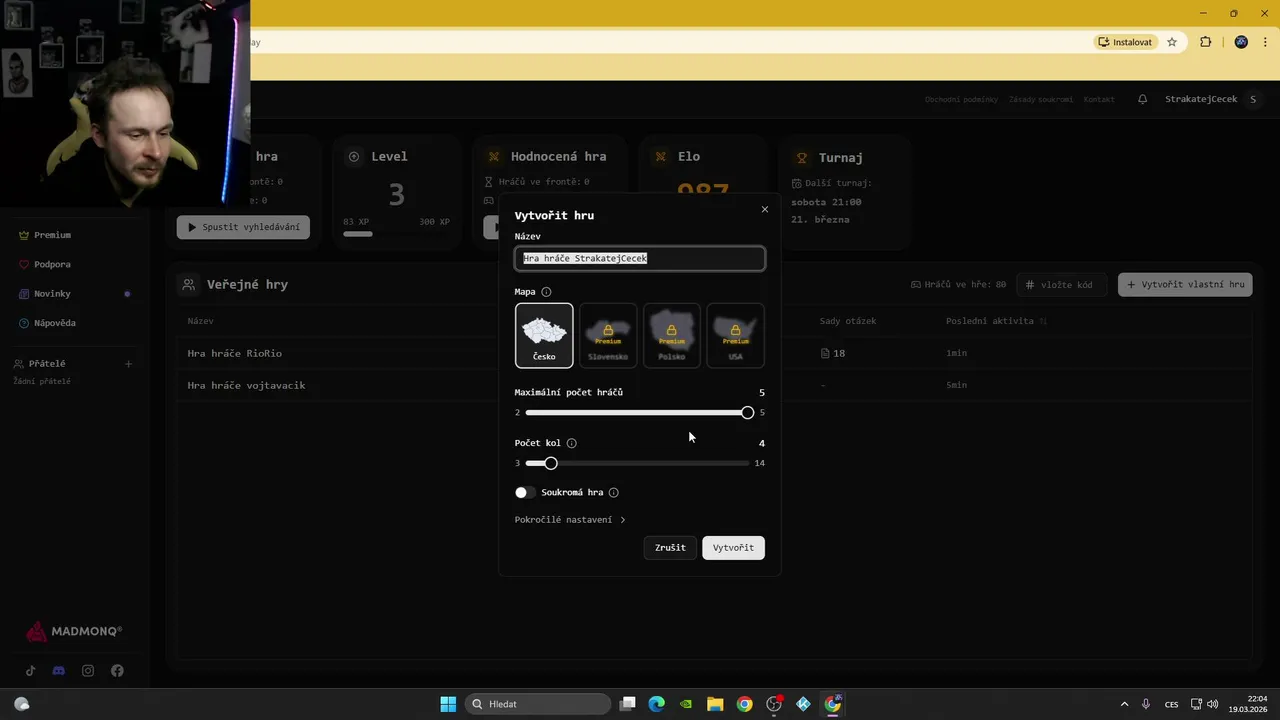This screenshot has width=1280, height=720.
Task: Open the notifications bell
Action: click(x=1143, y=99)
